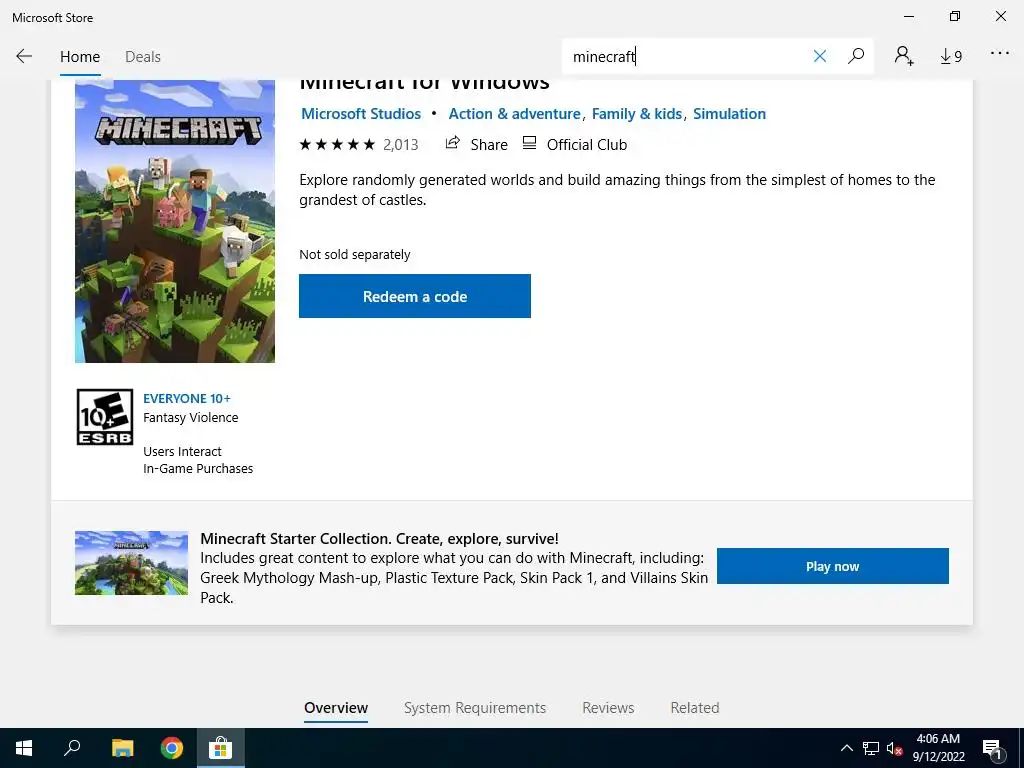This screenshot has height=768, width=1024.
Task: Open Microsoft Studios publisher link
Action: (361, 114)
